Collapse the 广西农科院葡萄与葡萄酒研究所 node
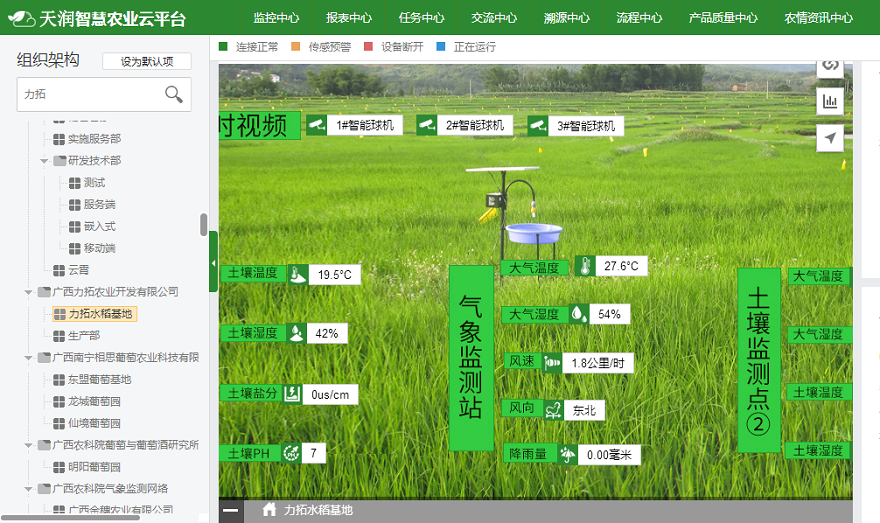Image resolution: width=880 pixels, height=523 pixels. click(x=28, y=445)
